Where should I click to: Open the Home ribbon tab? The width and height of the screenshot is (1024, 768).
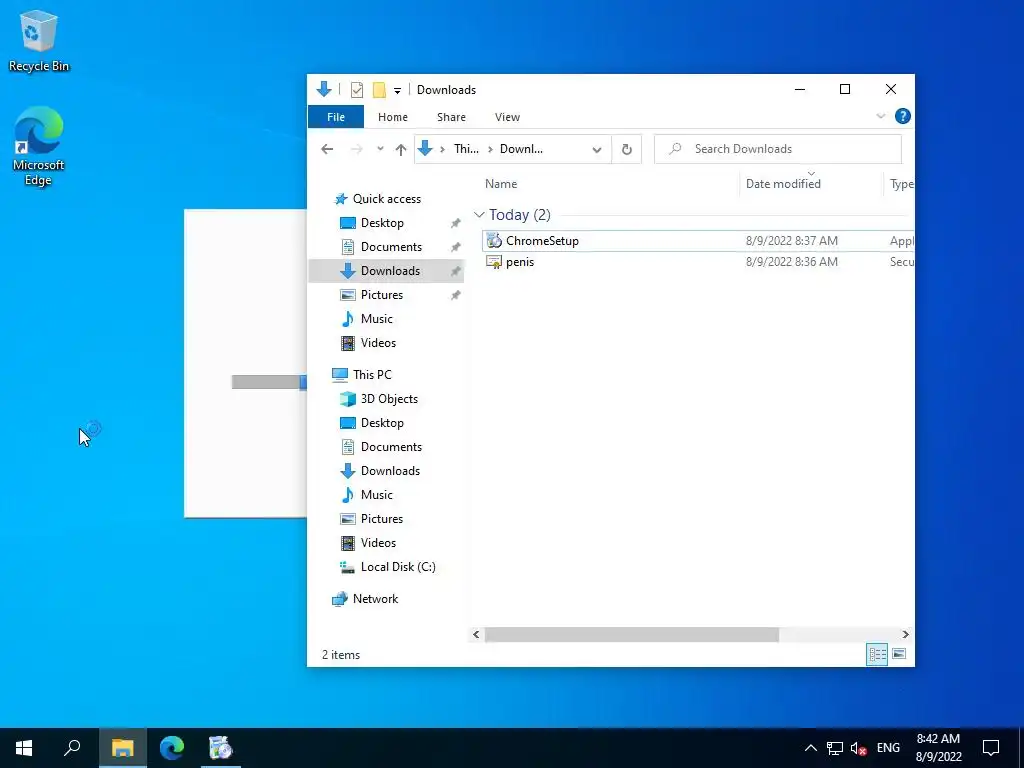392,117
